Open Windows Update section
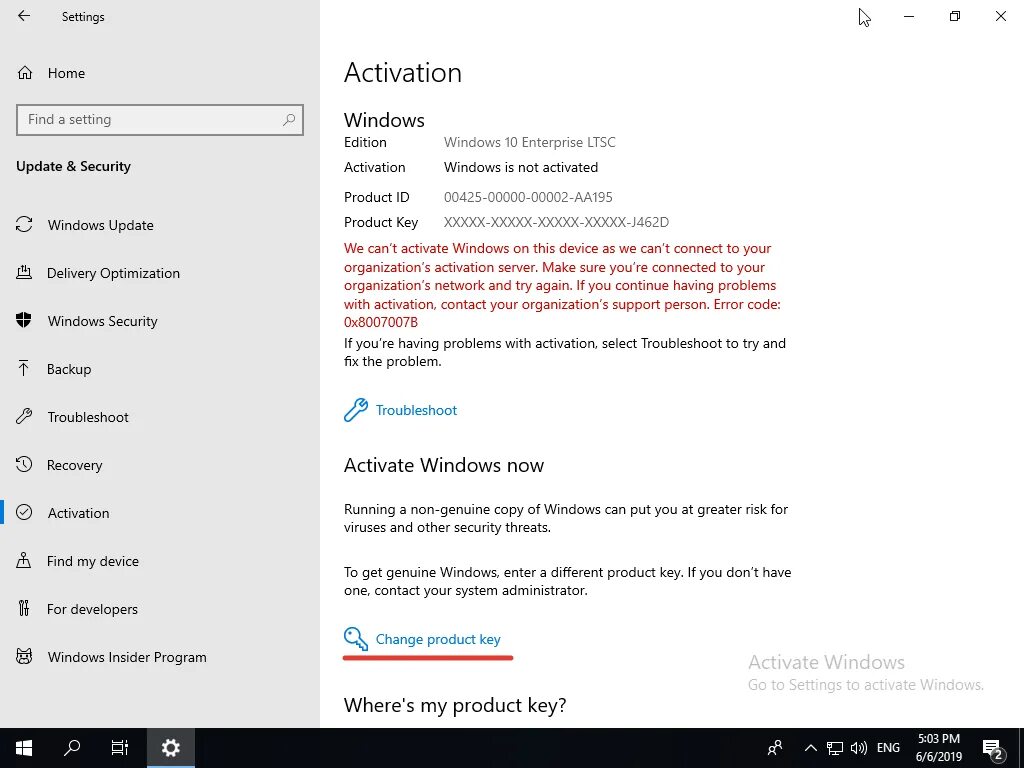Viewport: 1024px width, 768px height. pos(160,225)
